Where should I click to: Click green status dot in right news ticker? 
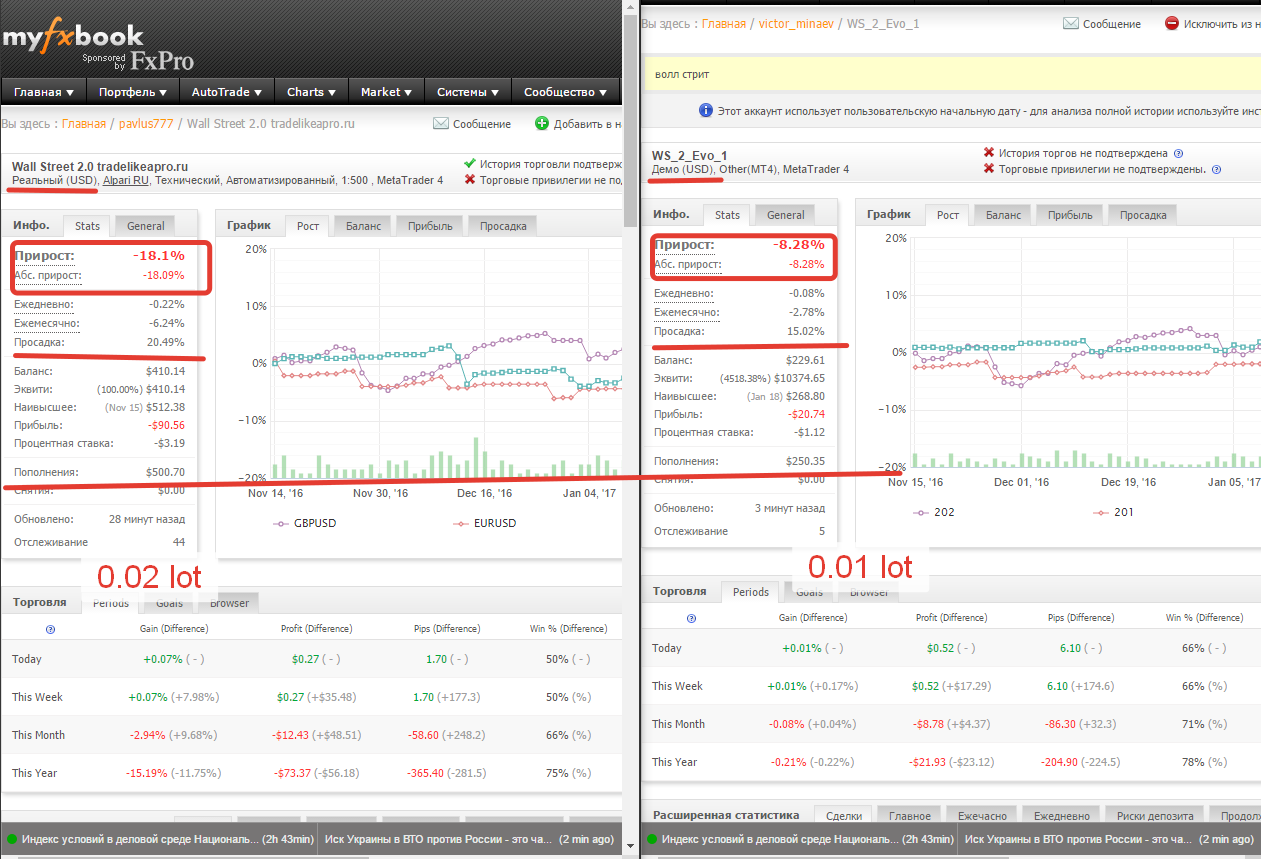pos(652,839)
